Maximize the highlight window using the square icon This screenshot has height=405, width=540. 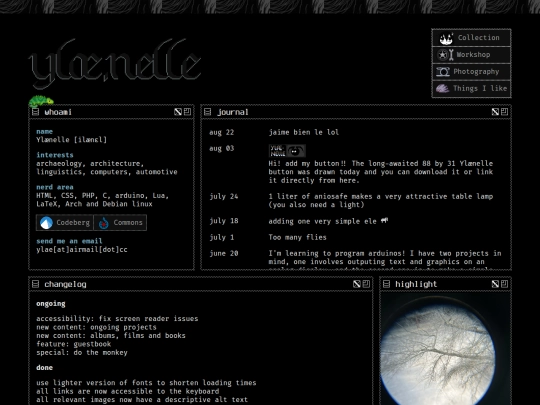coord(504,284)
